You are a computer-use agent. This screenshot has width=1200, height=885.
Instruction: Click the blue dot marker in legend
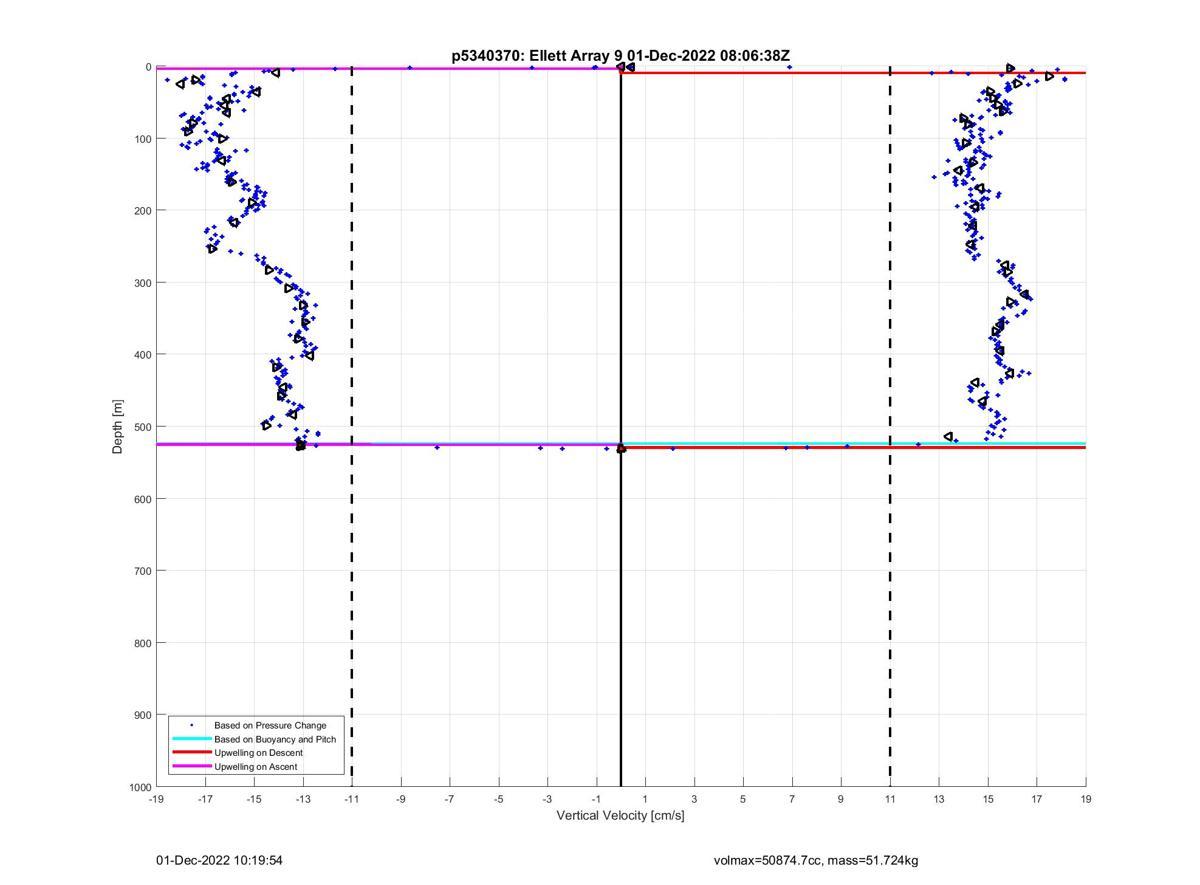(x=191, y=725)
